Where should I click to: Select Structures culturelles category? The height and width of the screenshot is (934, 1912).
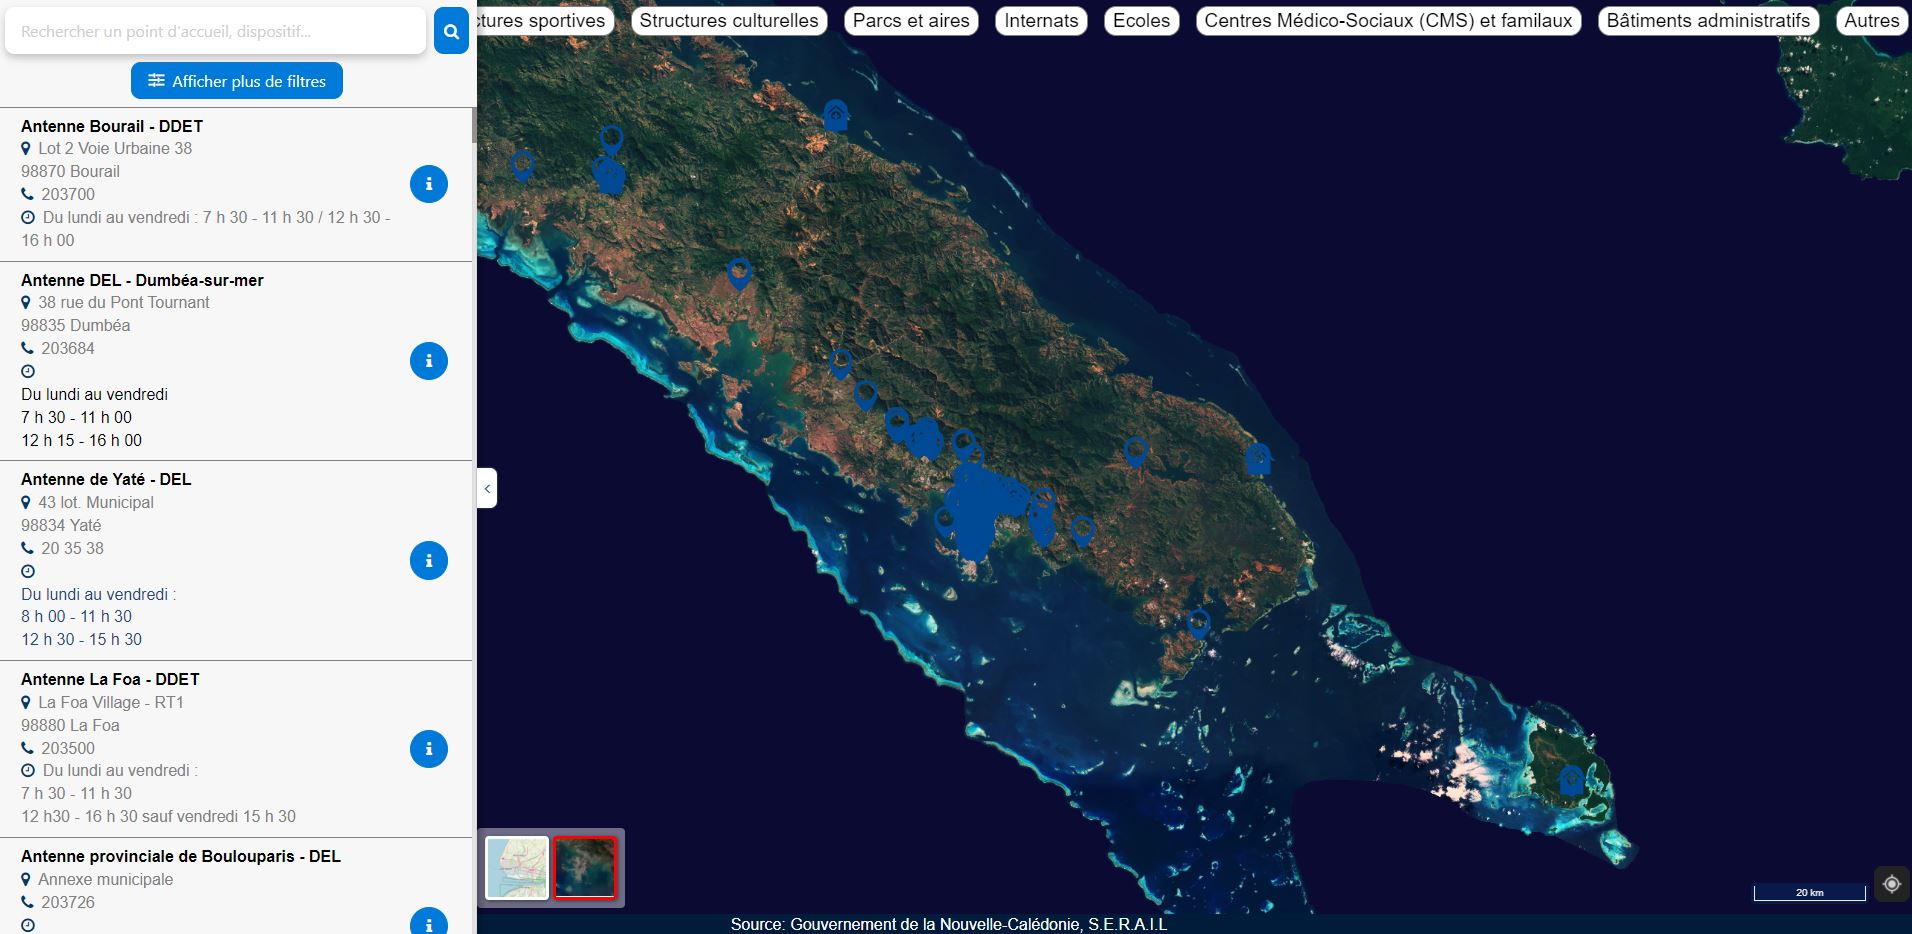point(728,21)
